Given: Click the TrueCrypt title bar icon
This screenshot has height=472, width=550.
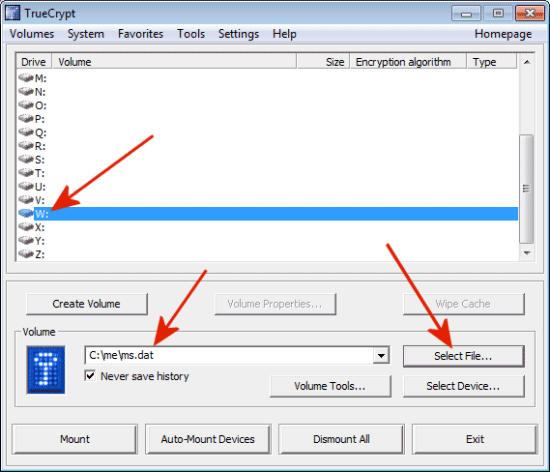Looking at the screenshot, I should pyautogui.click(x=12, y=13).
